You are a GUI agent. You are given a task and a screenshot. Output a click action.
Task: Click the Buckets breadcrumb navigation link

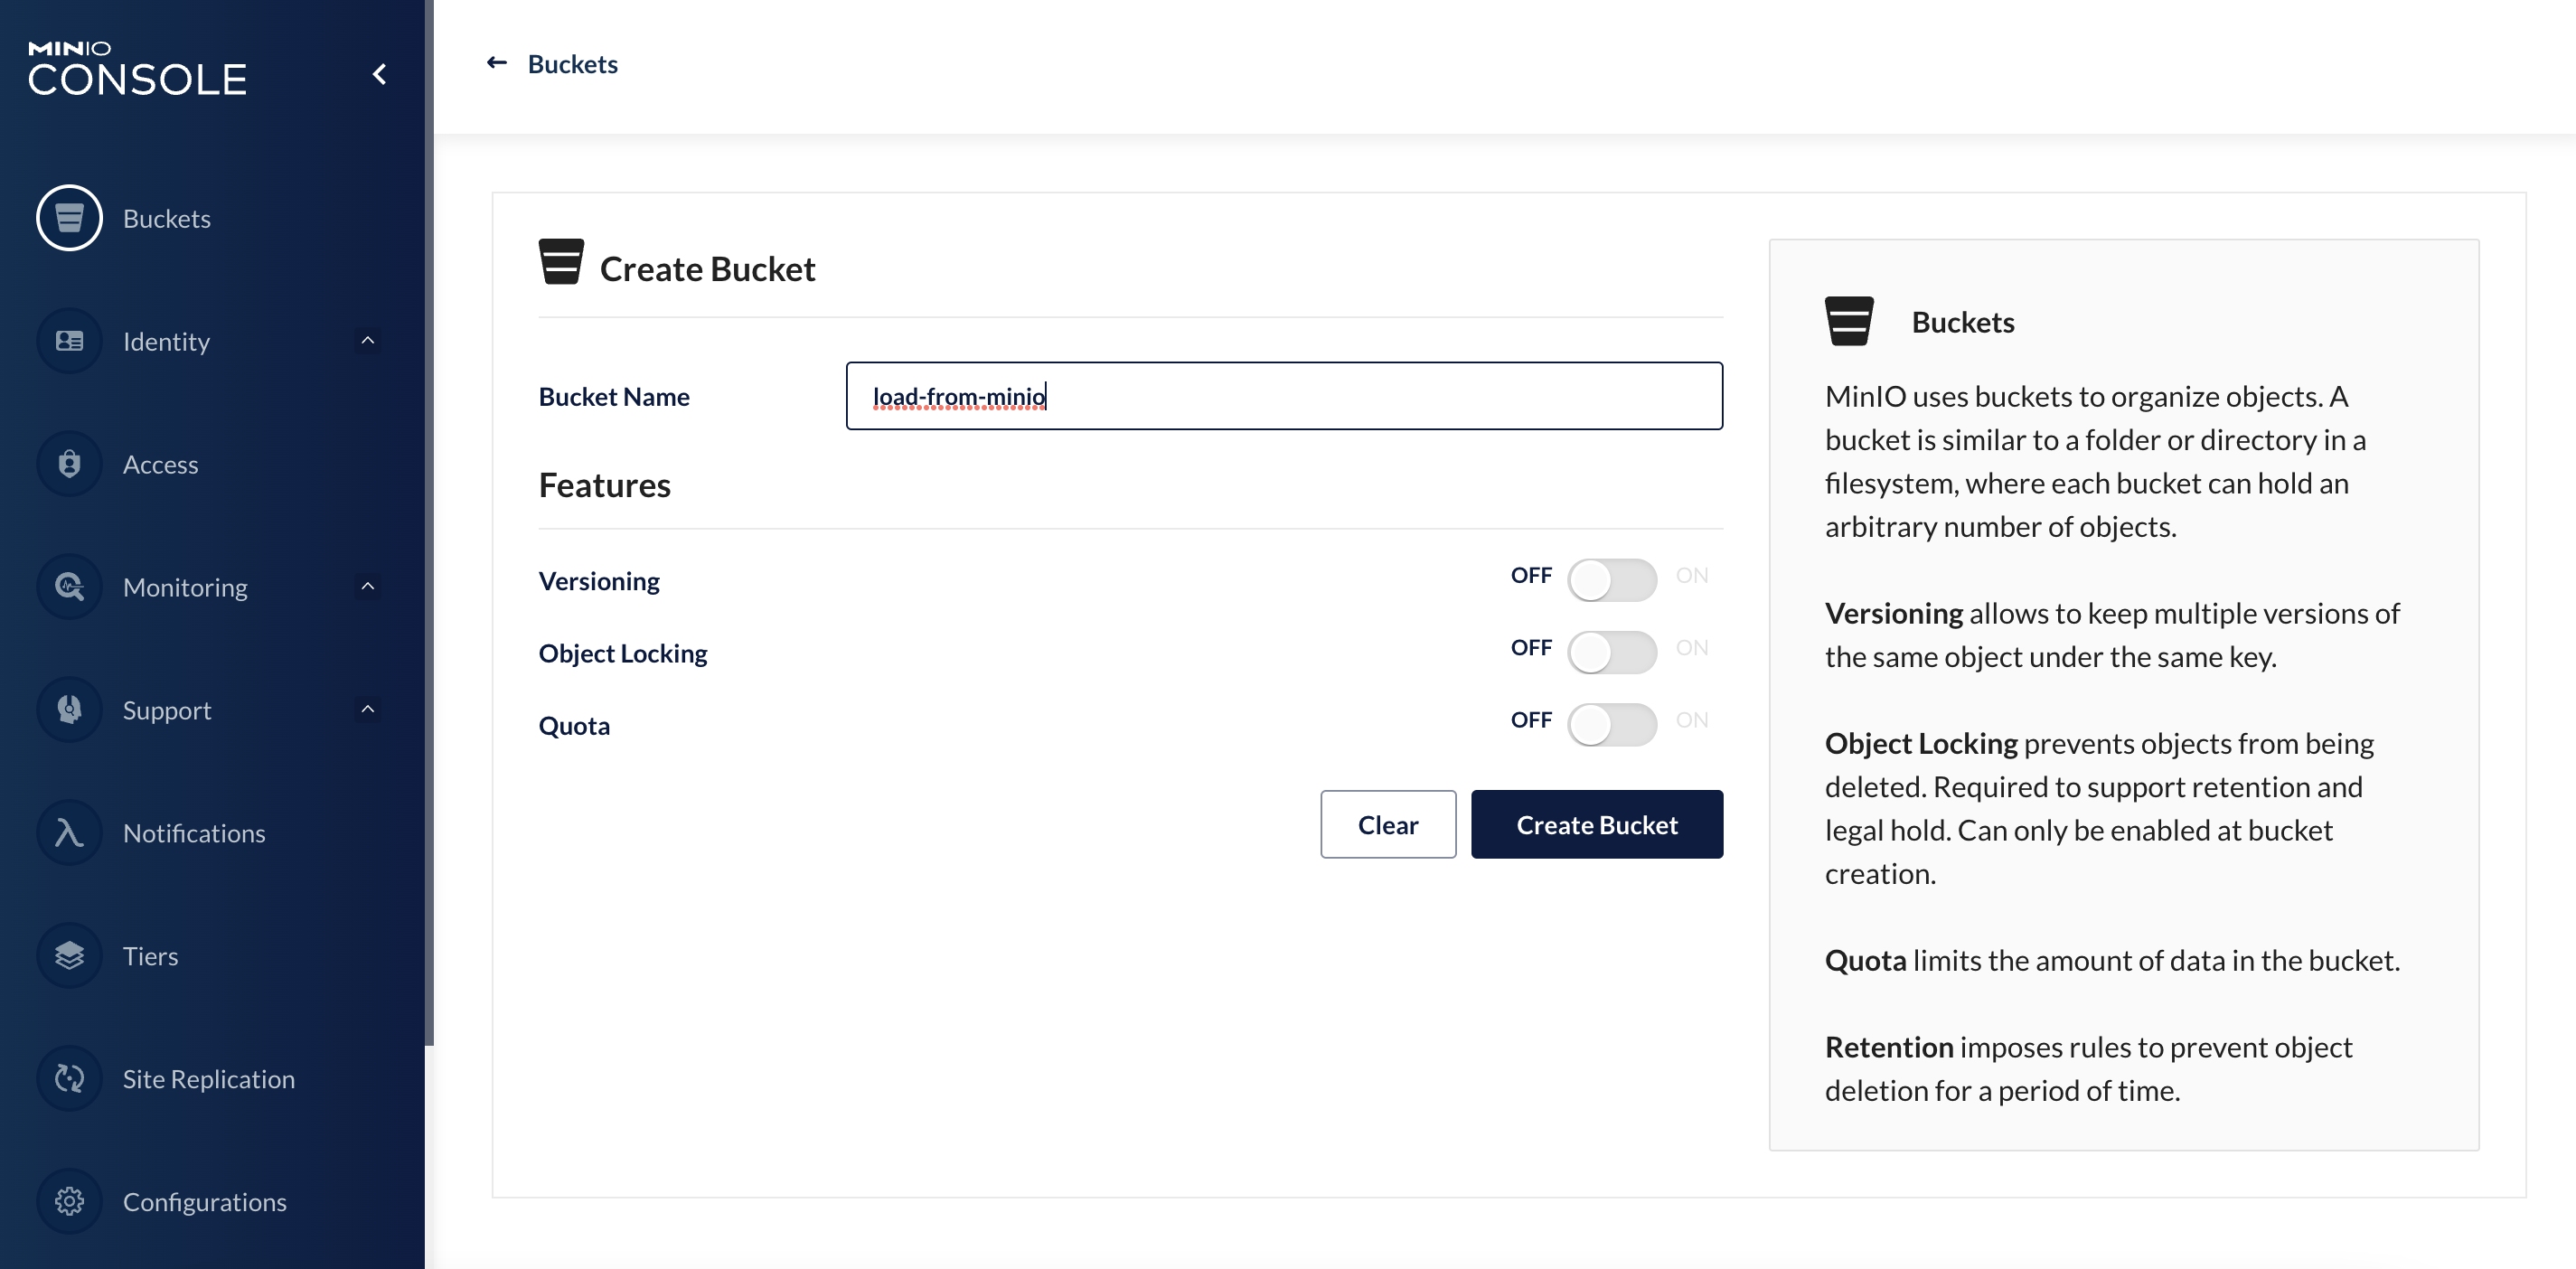(572, 62)
